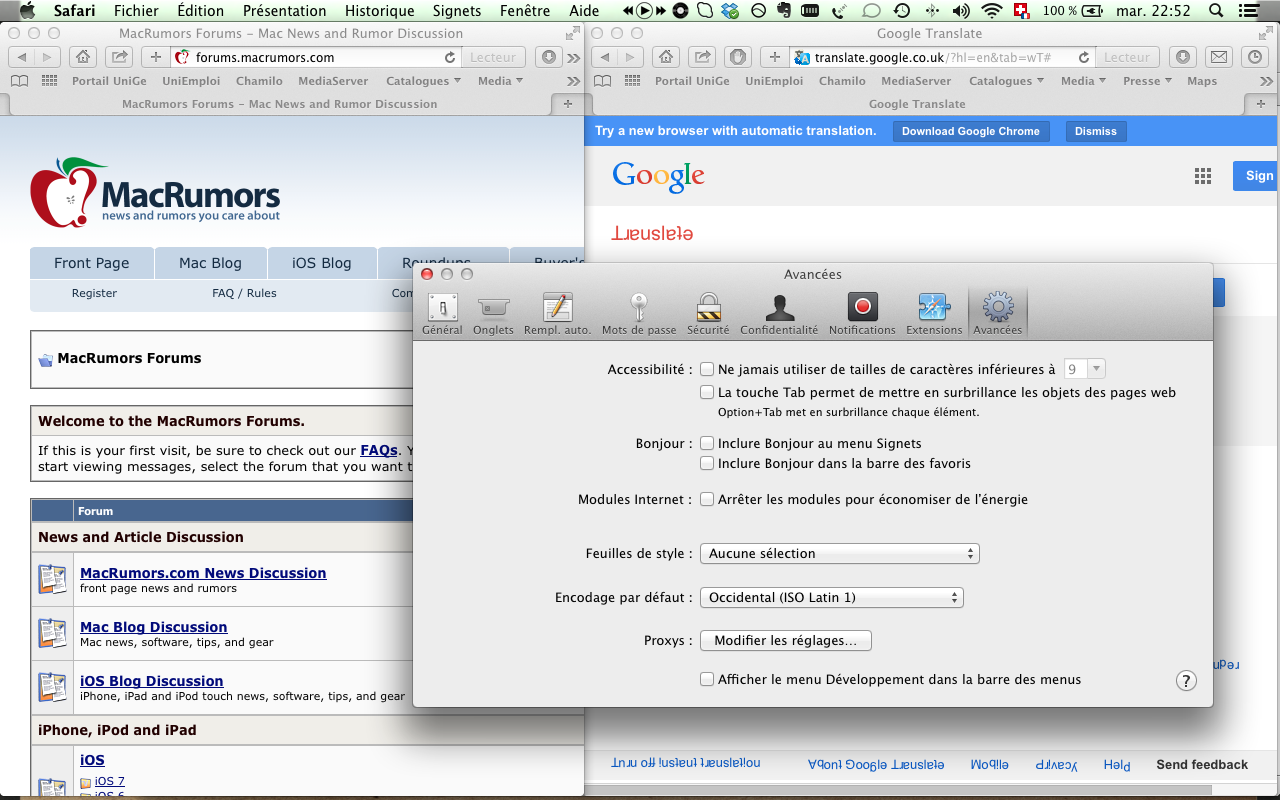Enable minimum font size checkbox
The height and width of the screenshot is (800, 1280).
(x=707, y=369)
